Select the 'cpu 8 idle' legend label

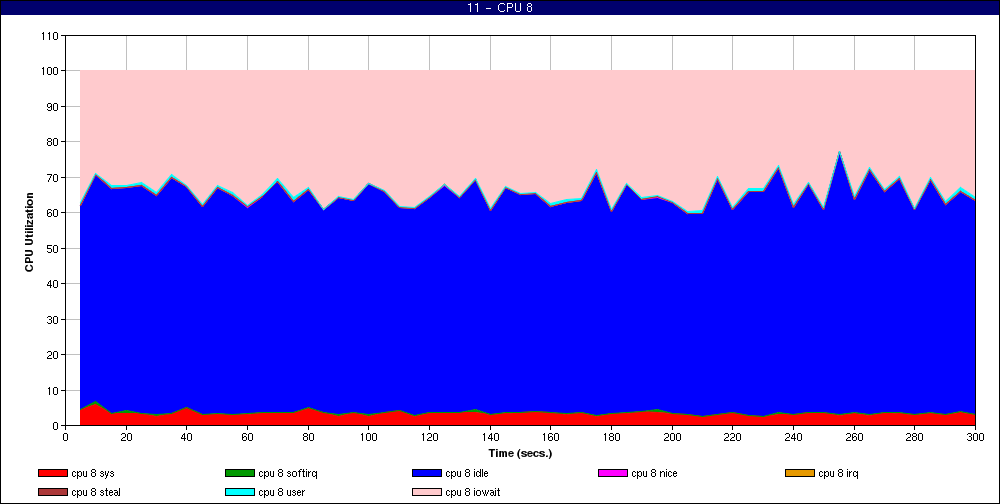click(x=467, y=473)
